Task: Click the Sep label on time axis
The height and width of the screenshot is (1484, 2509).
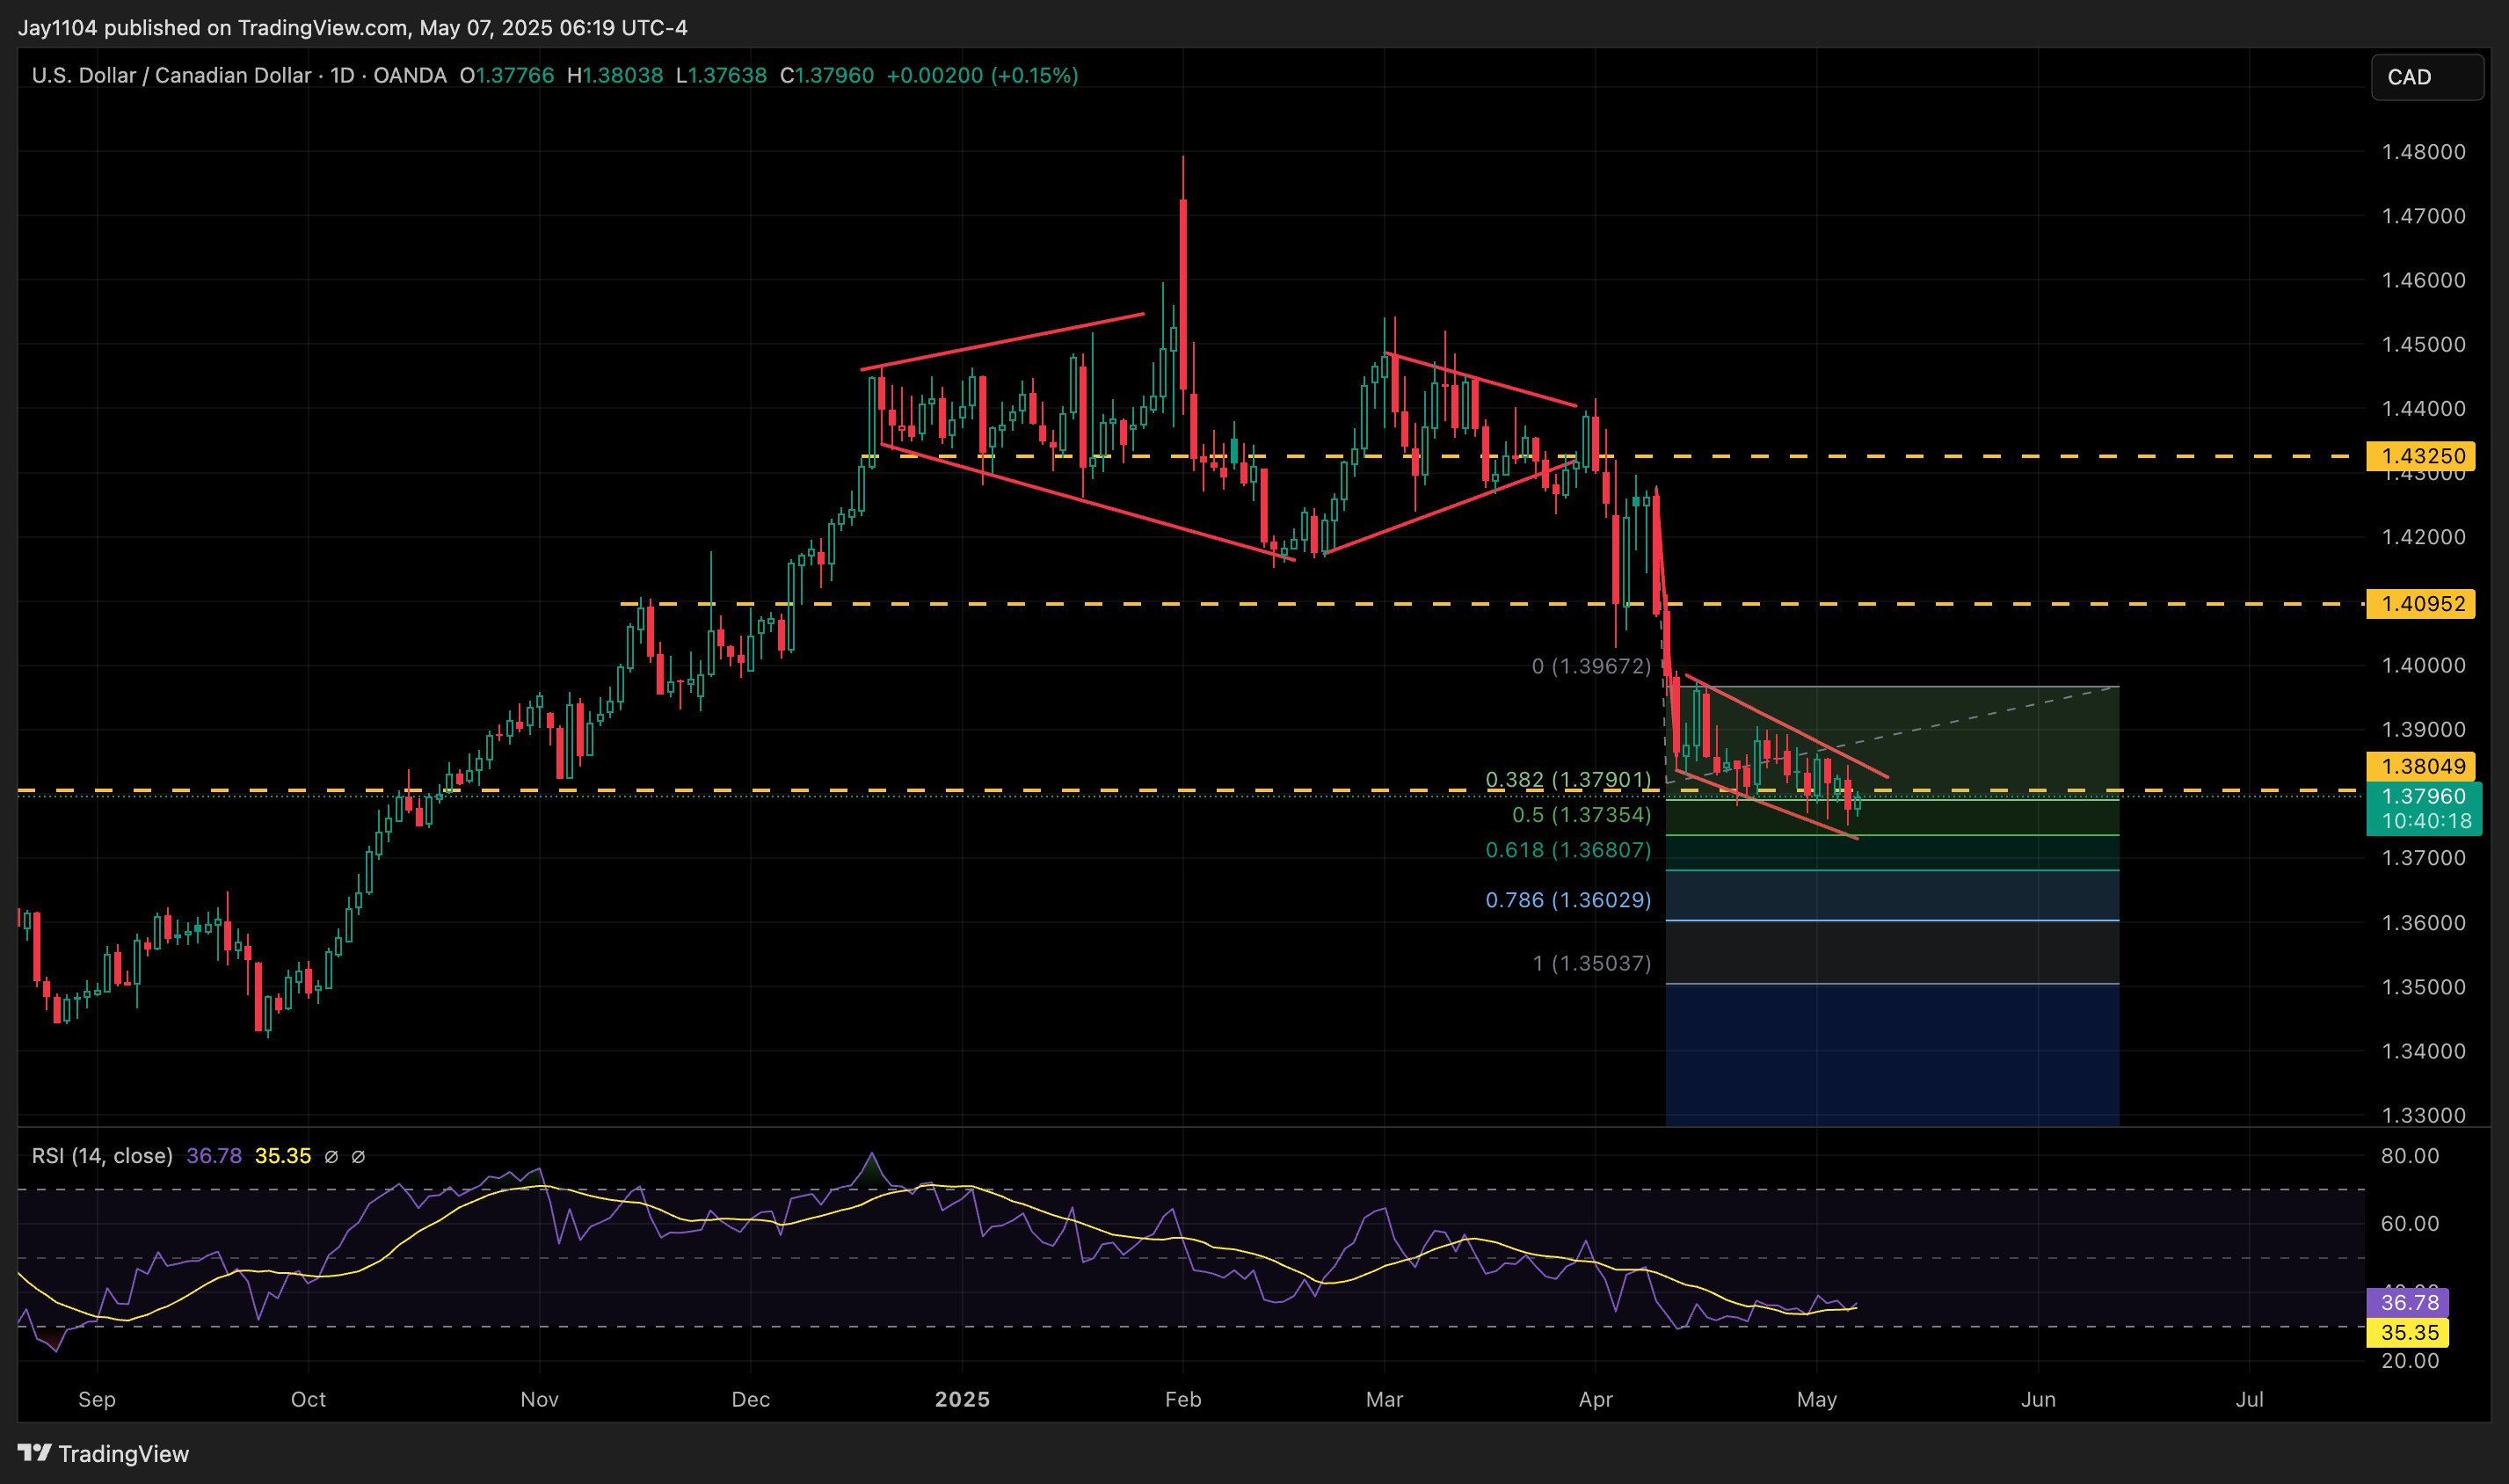Action: point(97,1399)
